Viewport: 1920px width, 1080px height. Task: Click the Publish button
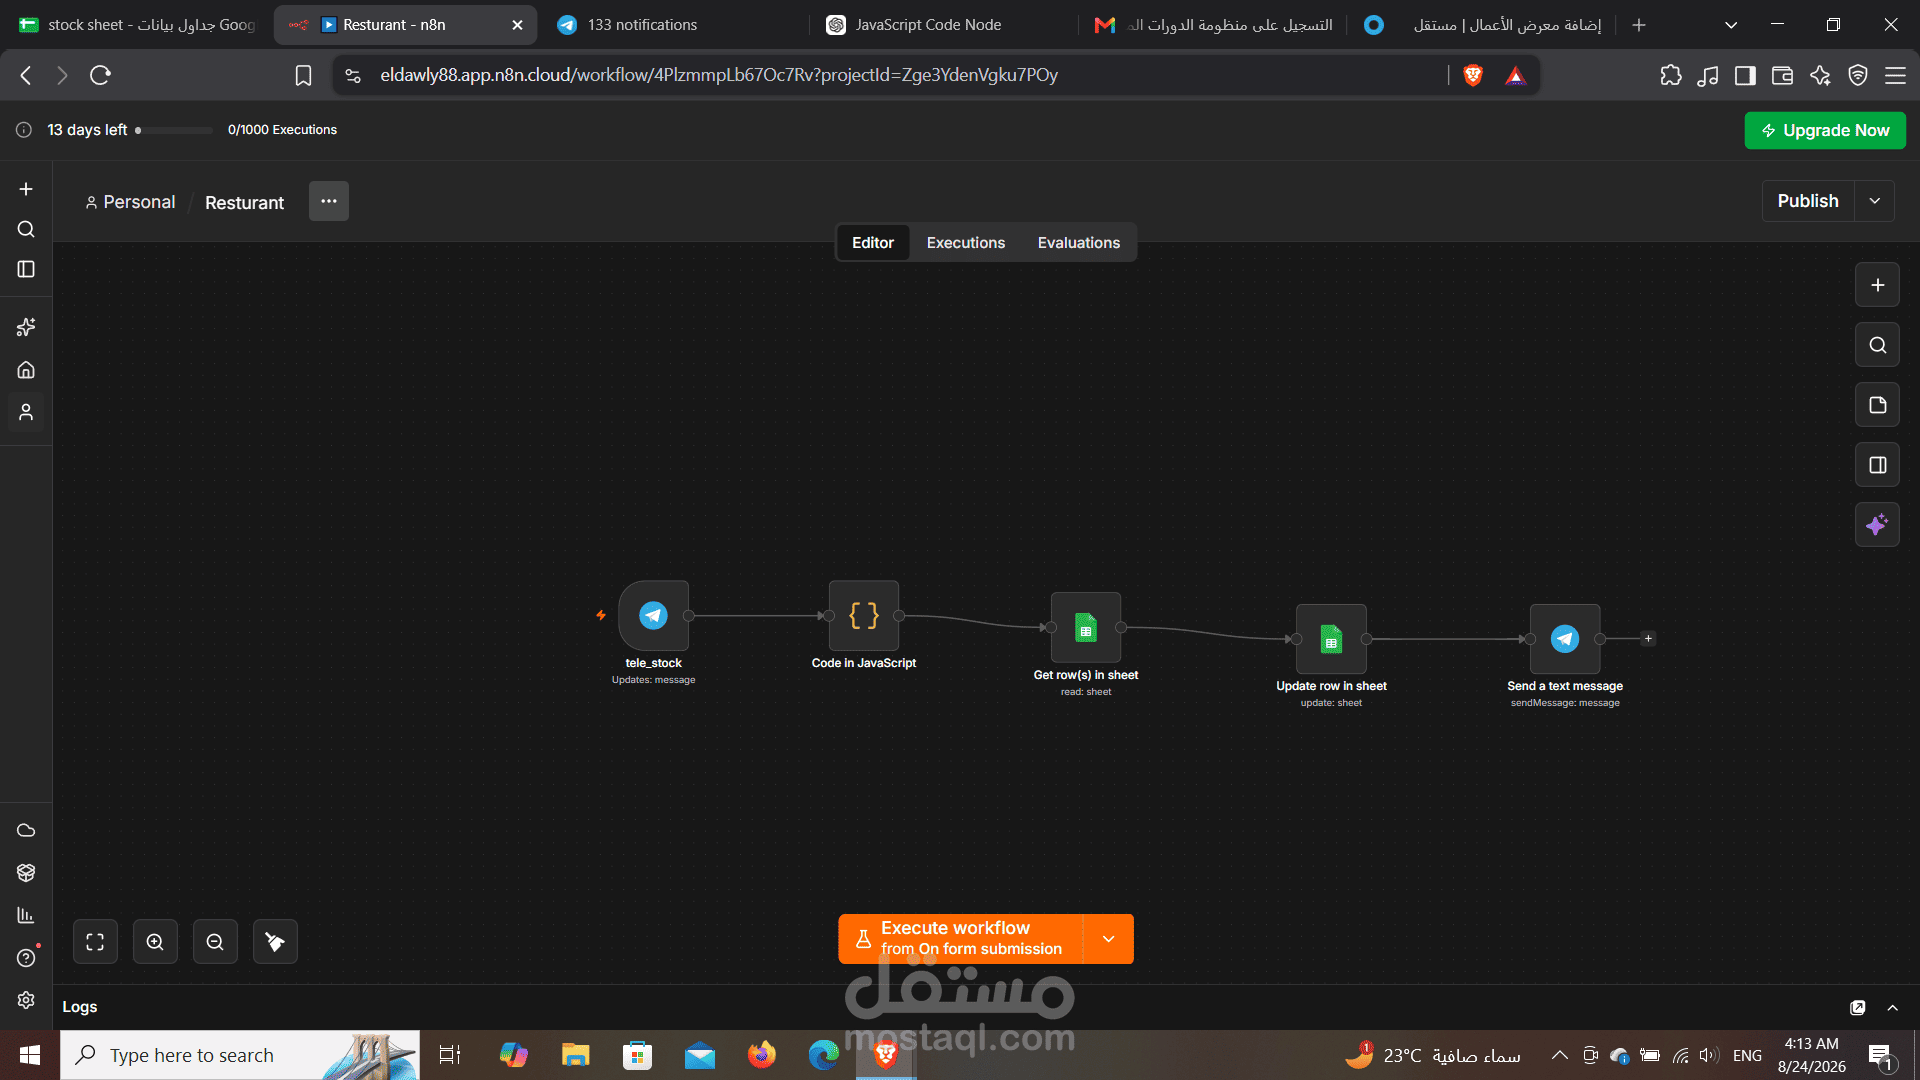coord(1808,201)
